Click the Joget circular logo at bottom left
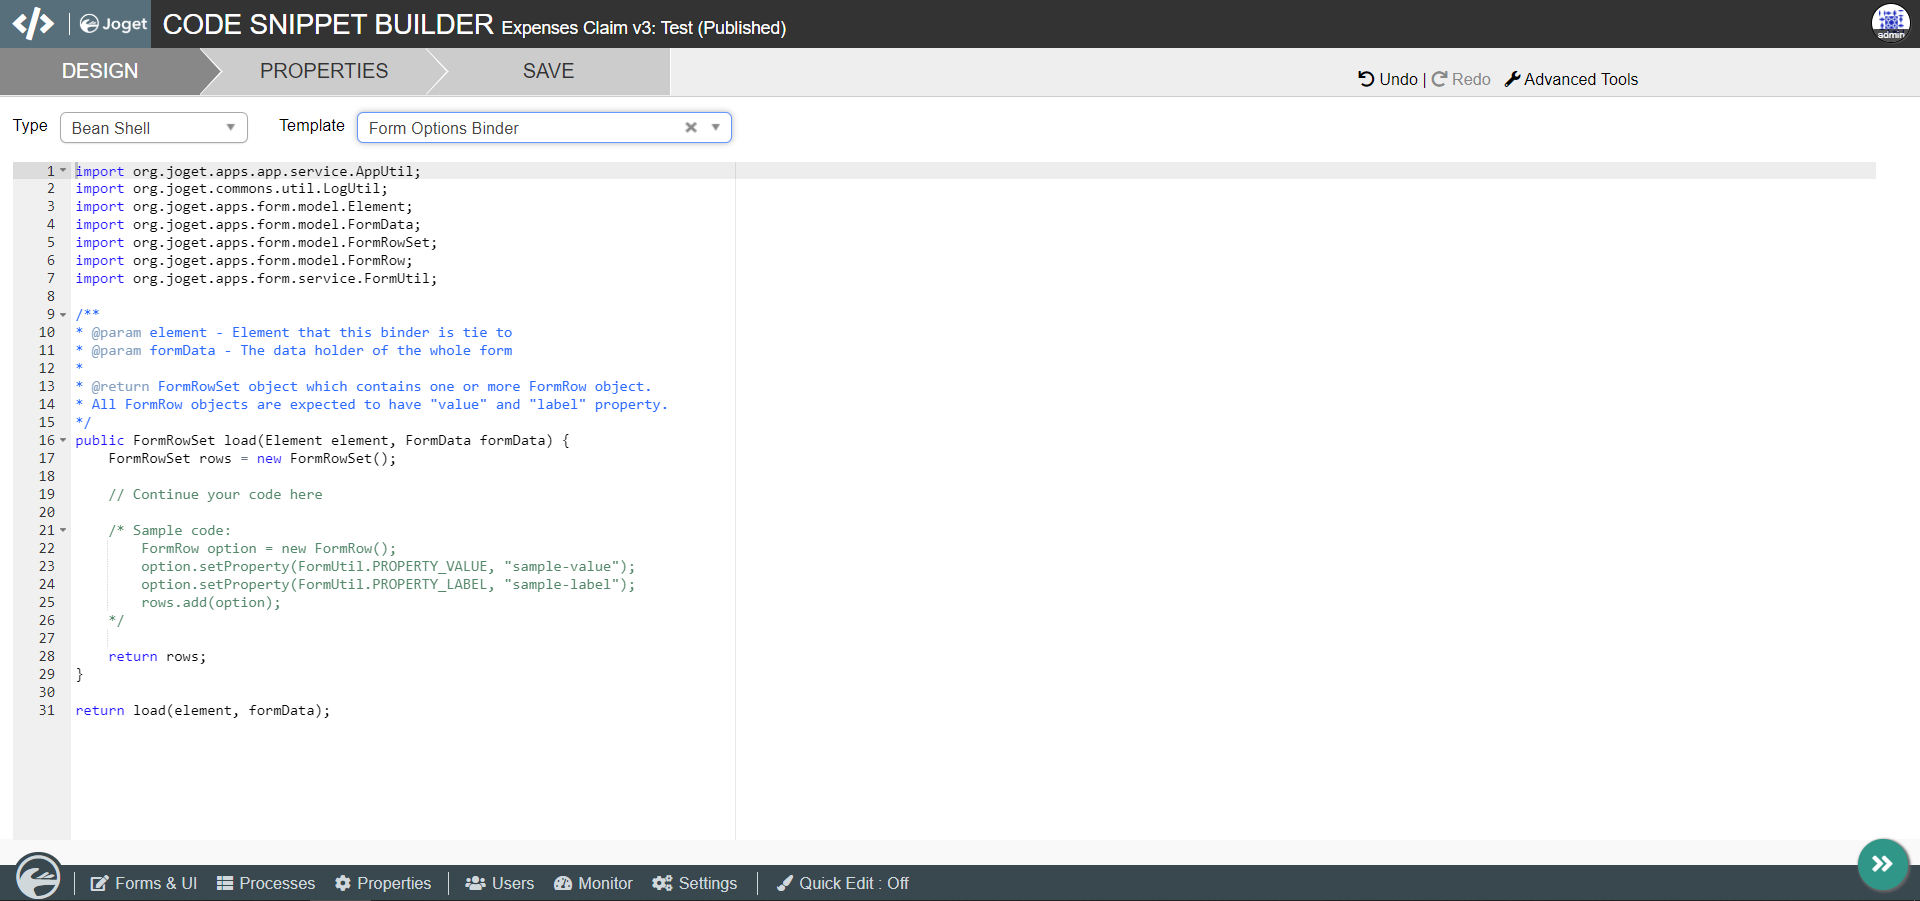 point(38,878)
